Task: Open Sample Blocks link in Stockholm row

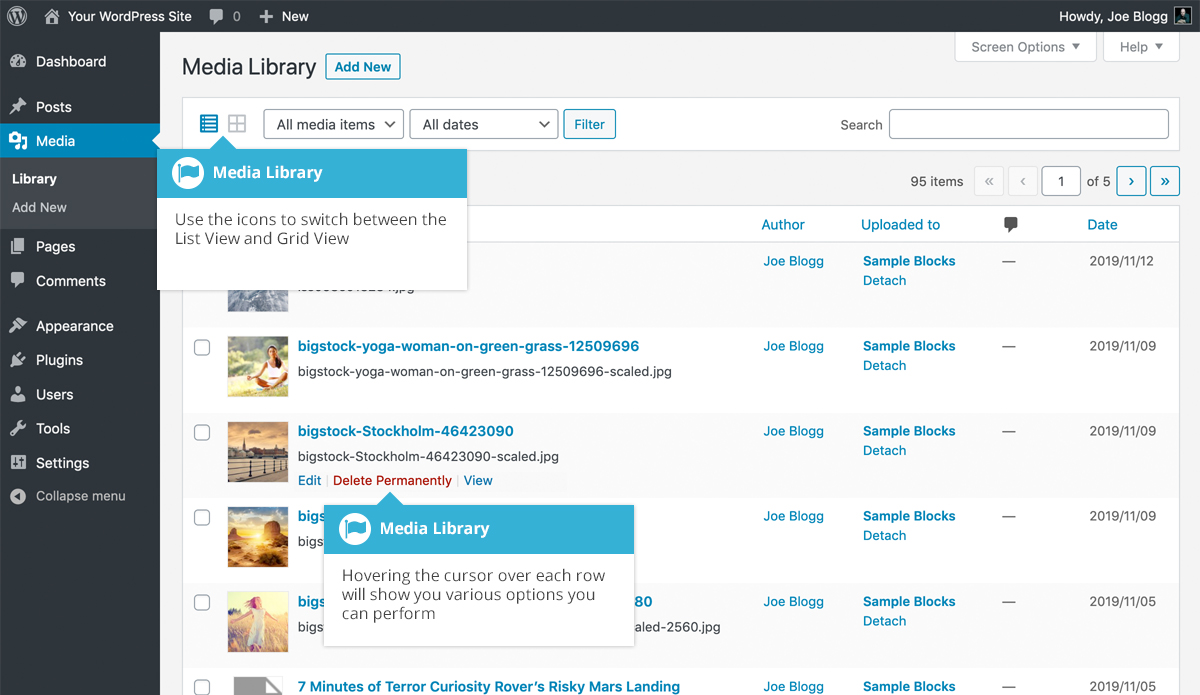Action: pos(909,432)
